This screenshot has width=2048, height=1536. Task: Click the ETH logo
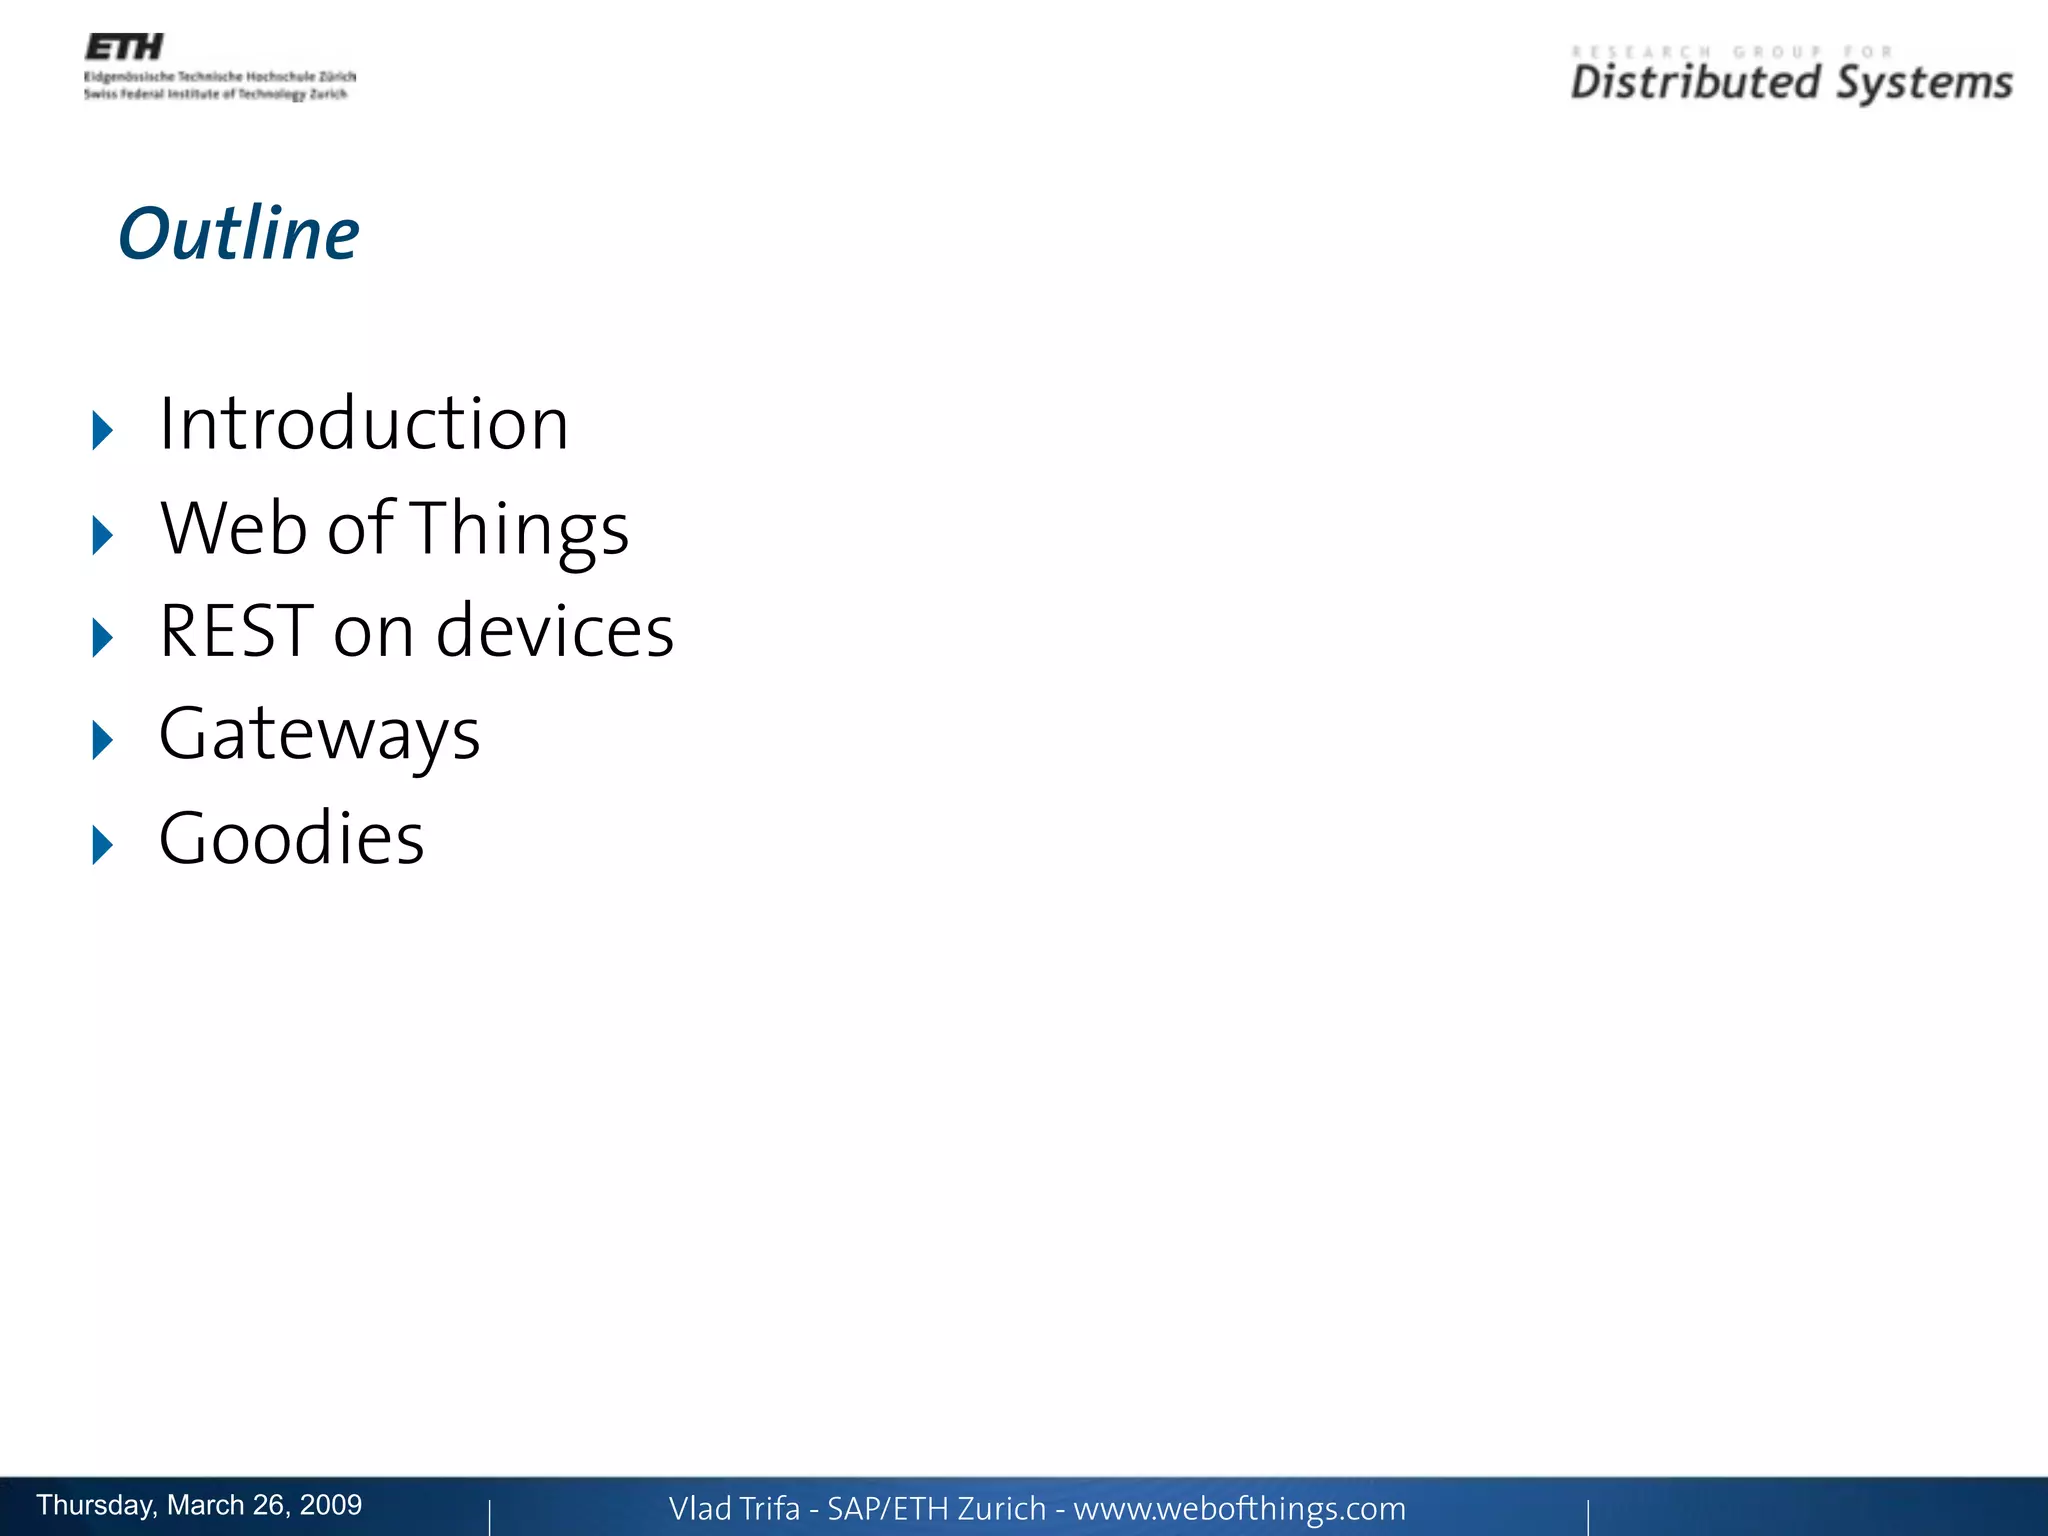124,46
